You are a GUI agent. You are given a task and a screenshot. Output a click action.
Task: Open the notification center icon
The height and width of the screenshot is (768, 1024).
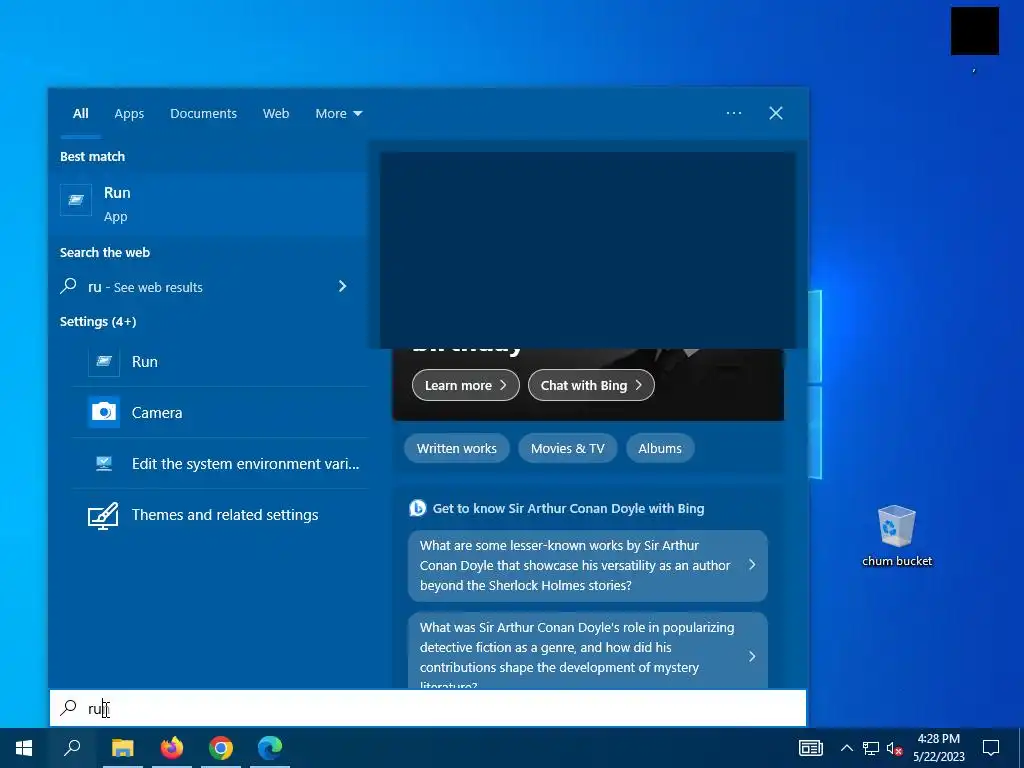pyautogui.click(x=991, y=748)
